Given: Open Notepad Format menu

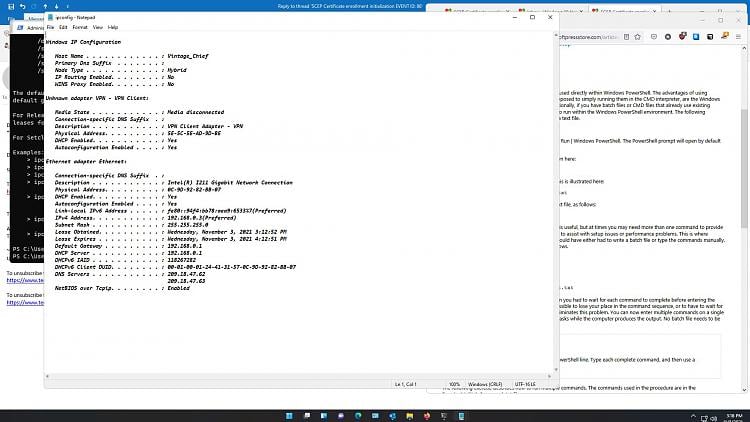Looking at the screenshot, I should (80, 27).
